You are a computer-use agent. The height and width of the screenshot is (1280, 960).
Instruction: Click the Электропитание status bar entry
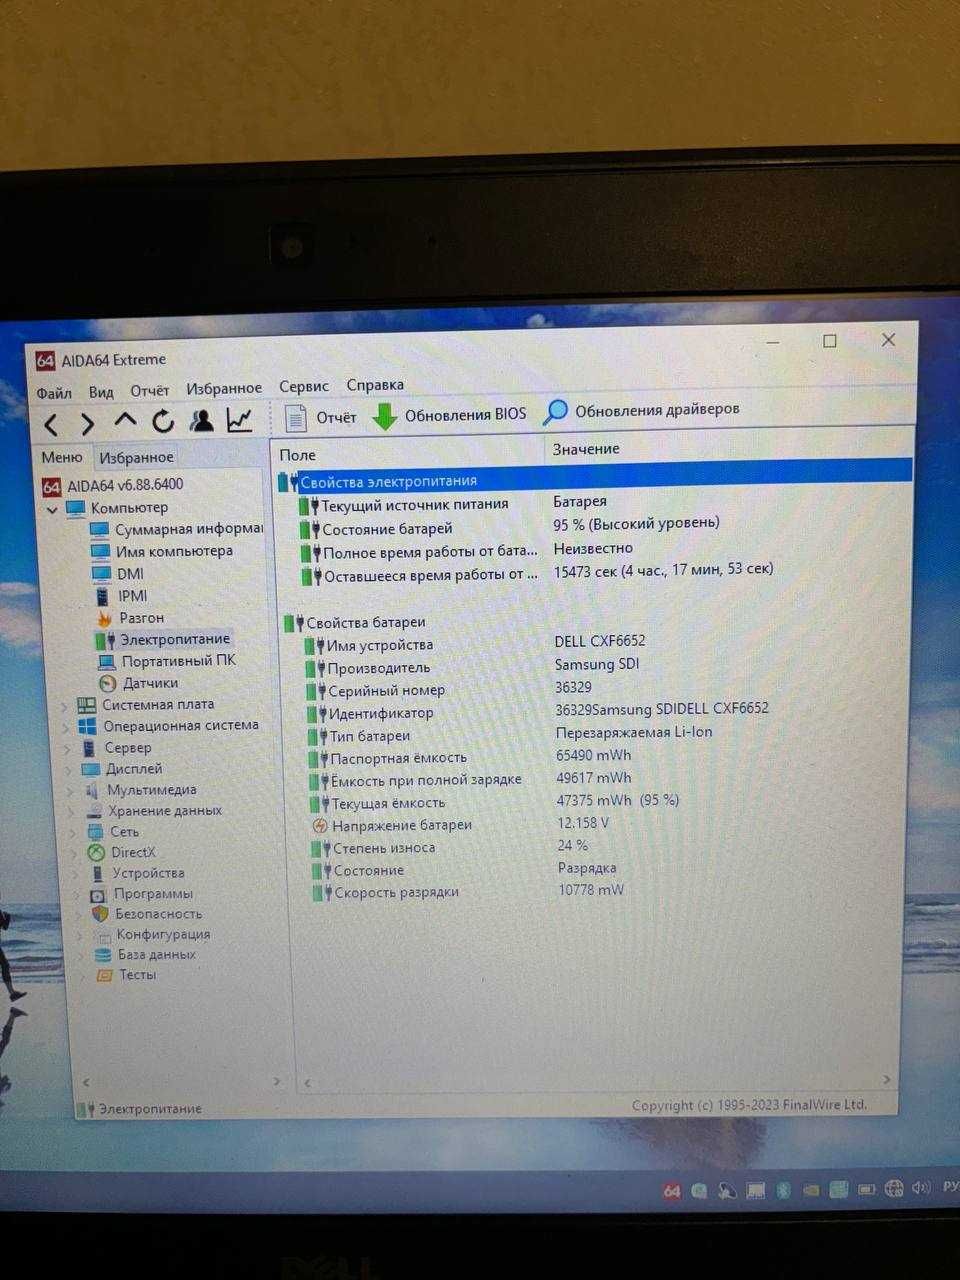tap(141, 1109)
